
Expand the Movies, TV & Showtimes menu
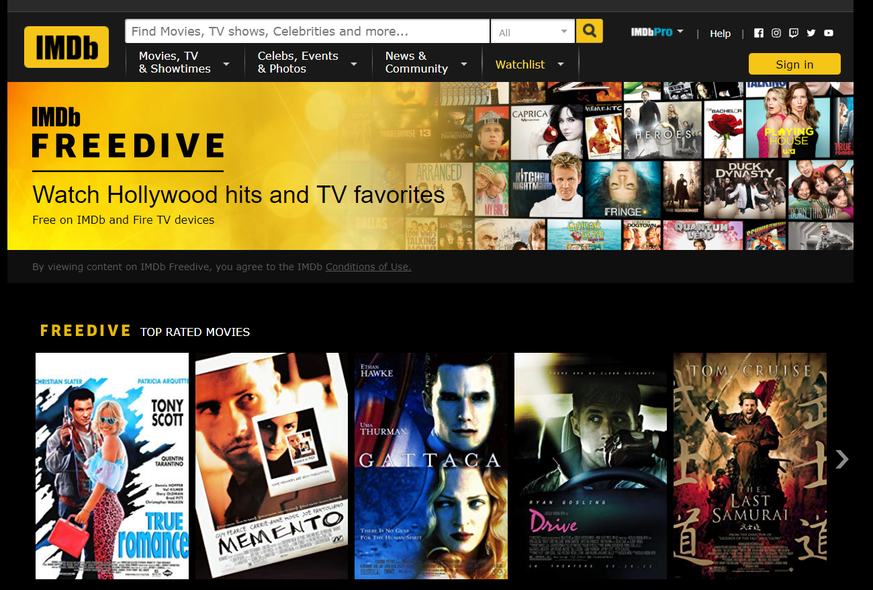[184, 62]
